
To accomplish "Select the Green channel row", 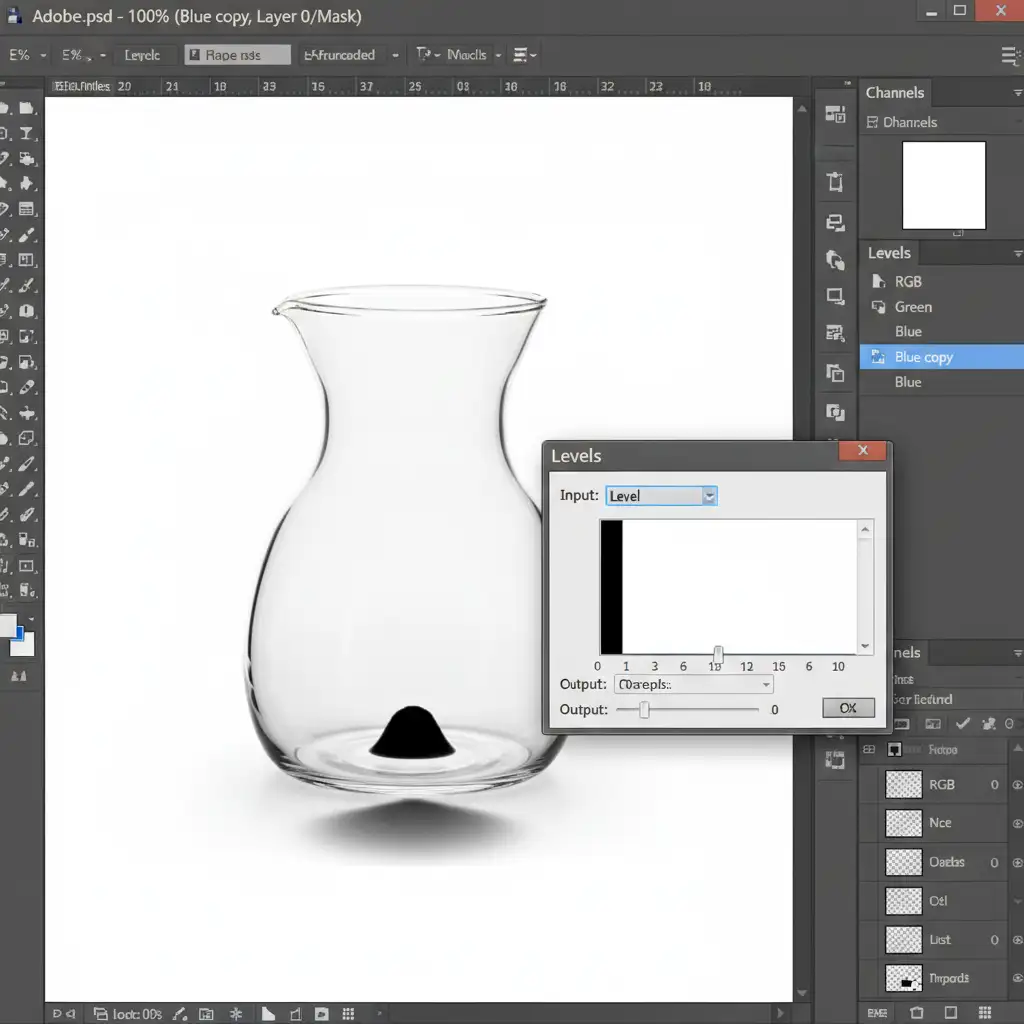I will 912,307.
